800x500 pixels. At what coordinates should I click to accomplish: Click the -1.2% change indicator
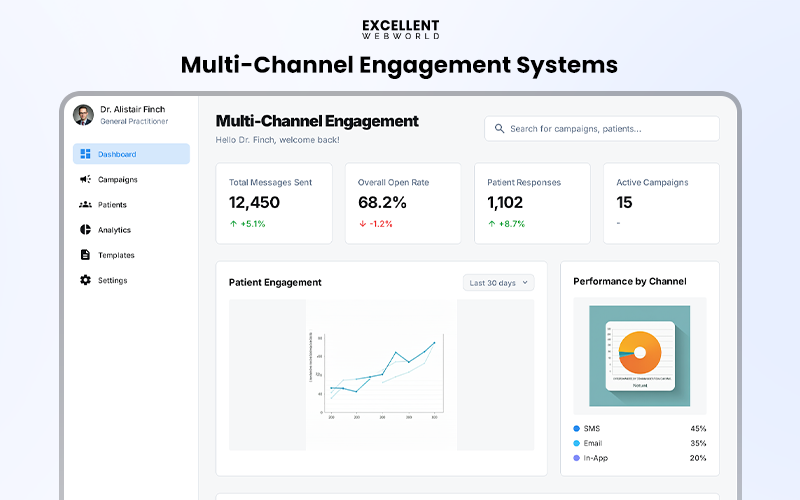coord(381,223)
